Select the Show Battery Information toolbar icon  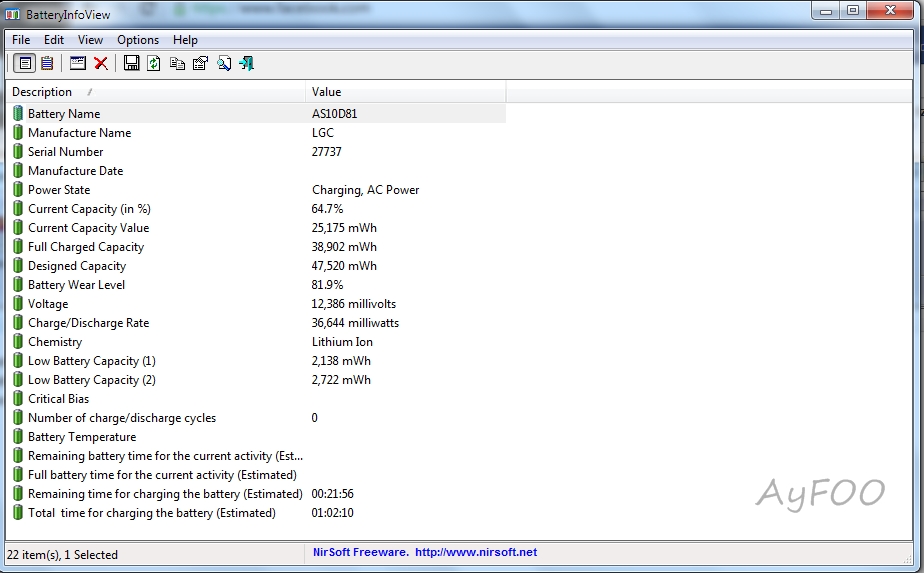(x=25, y=63)
